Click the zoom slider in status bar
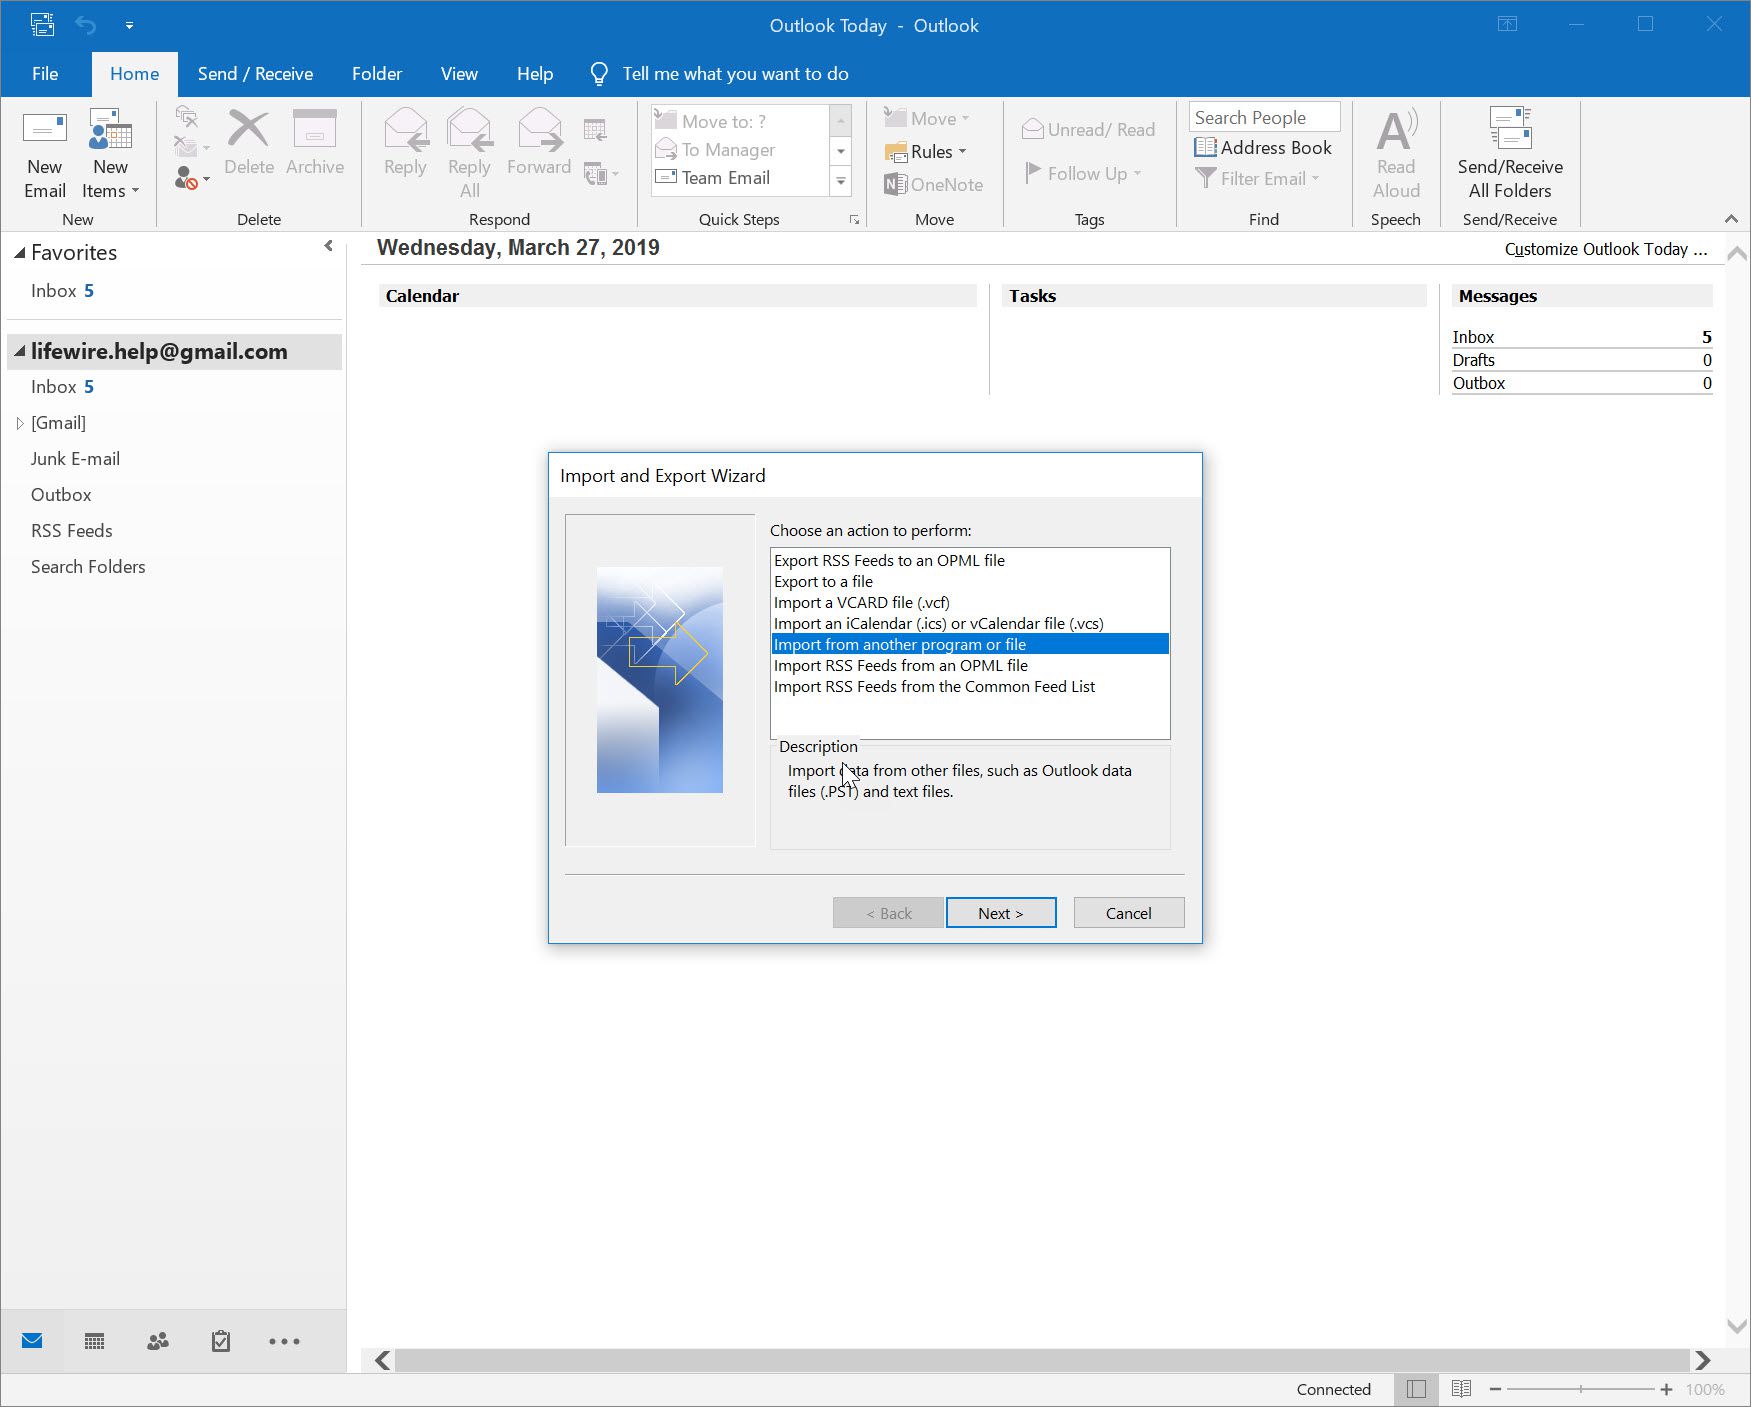The width and height of the screenshot is (1751, 1407). tap(1581, 1389)
